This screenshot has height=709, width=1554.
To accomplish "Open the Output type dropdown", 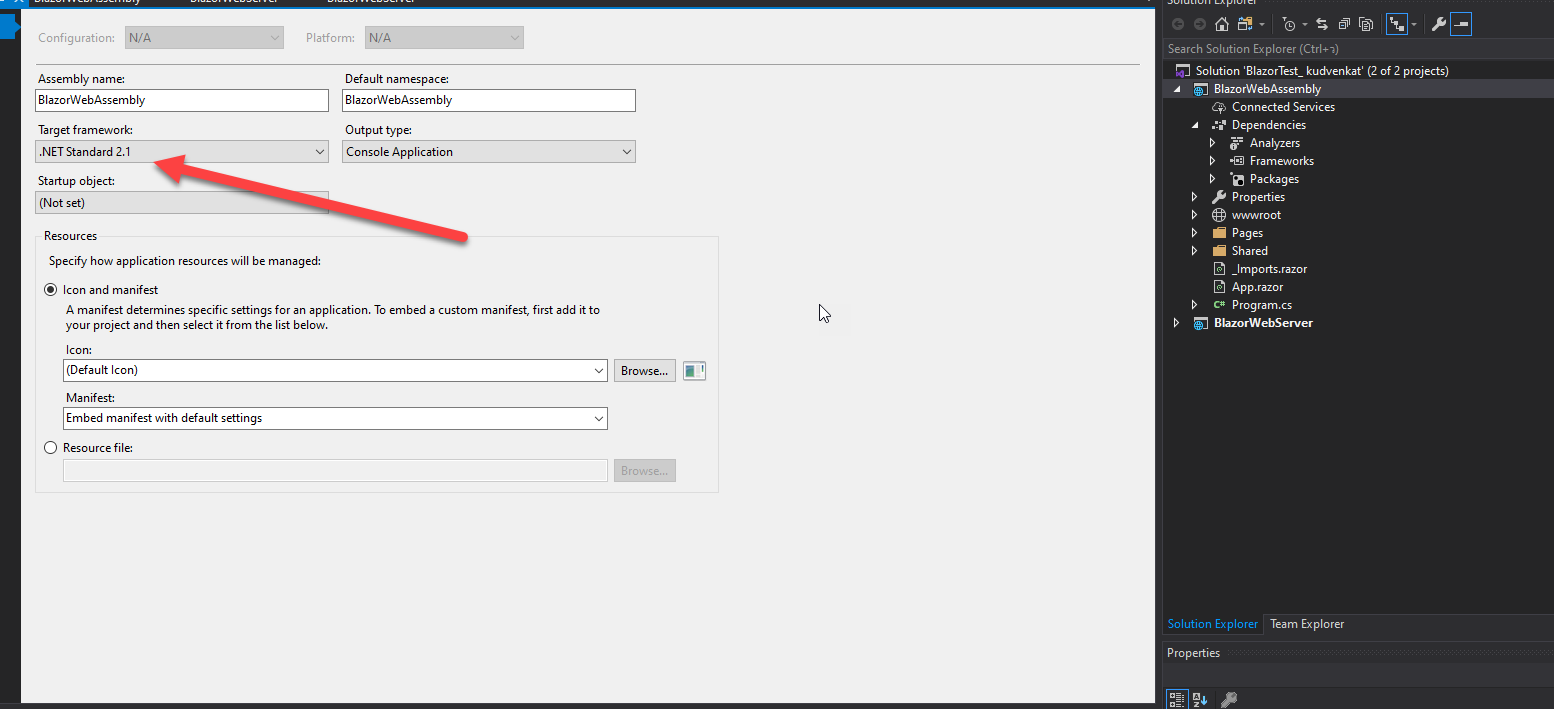I will 625,151.
